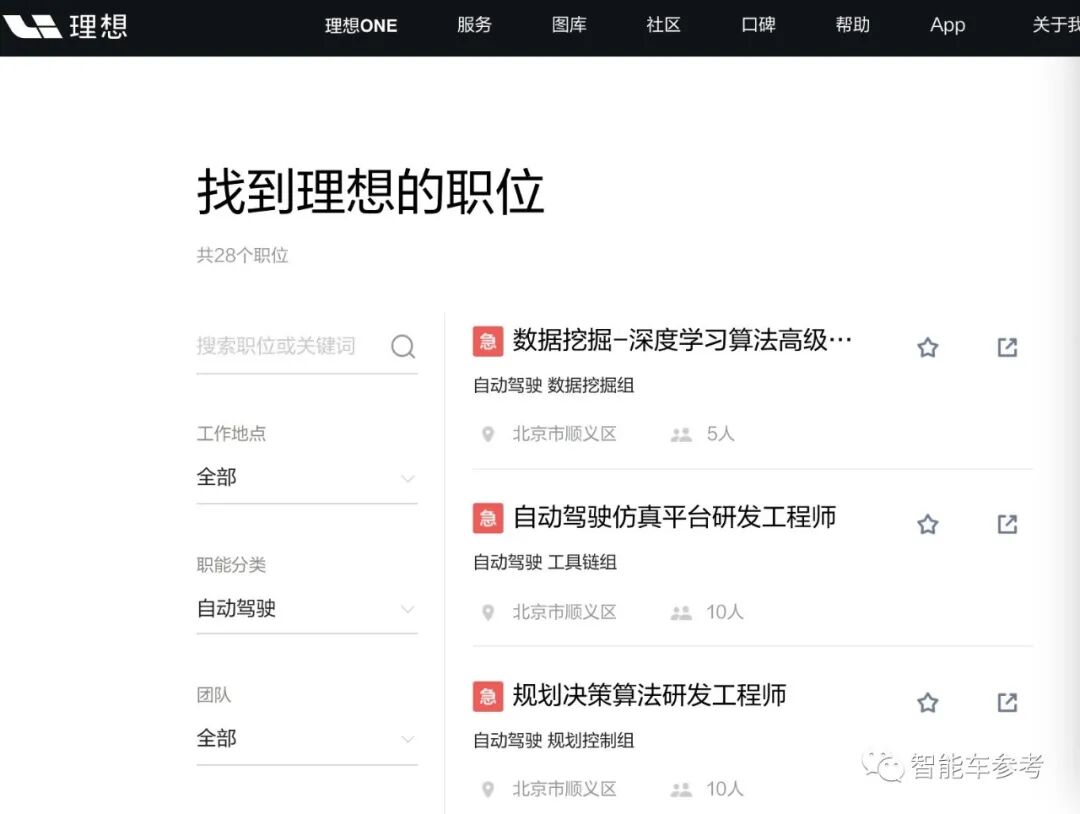Open 规划决策算法研发工程师 external link icon
The width and height of the screenshot is (1080, 814).
coord(1007,702)
